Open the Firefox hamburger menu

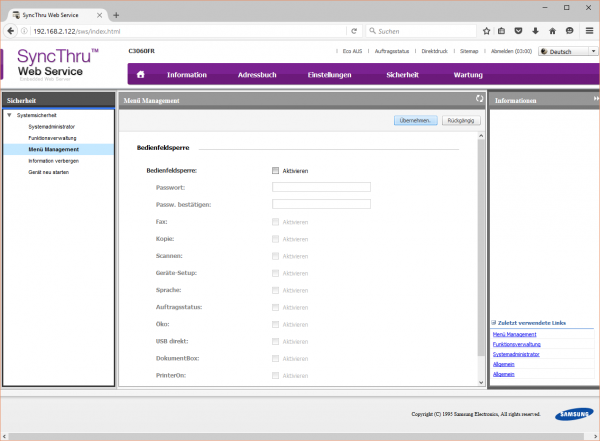click(x=587, y=31)
